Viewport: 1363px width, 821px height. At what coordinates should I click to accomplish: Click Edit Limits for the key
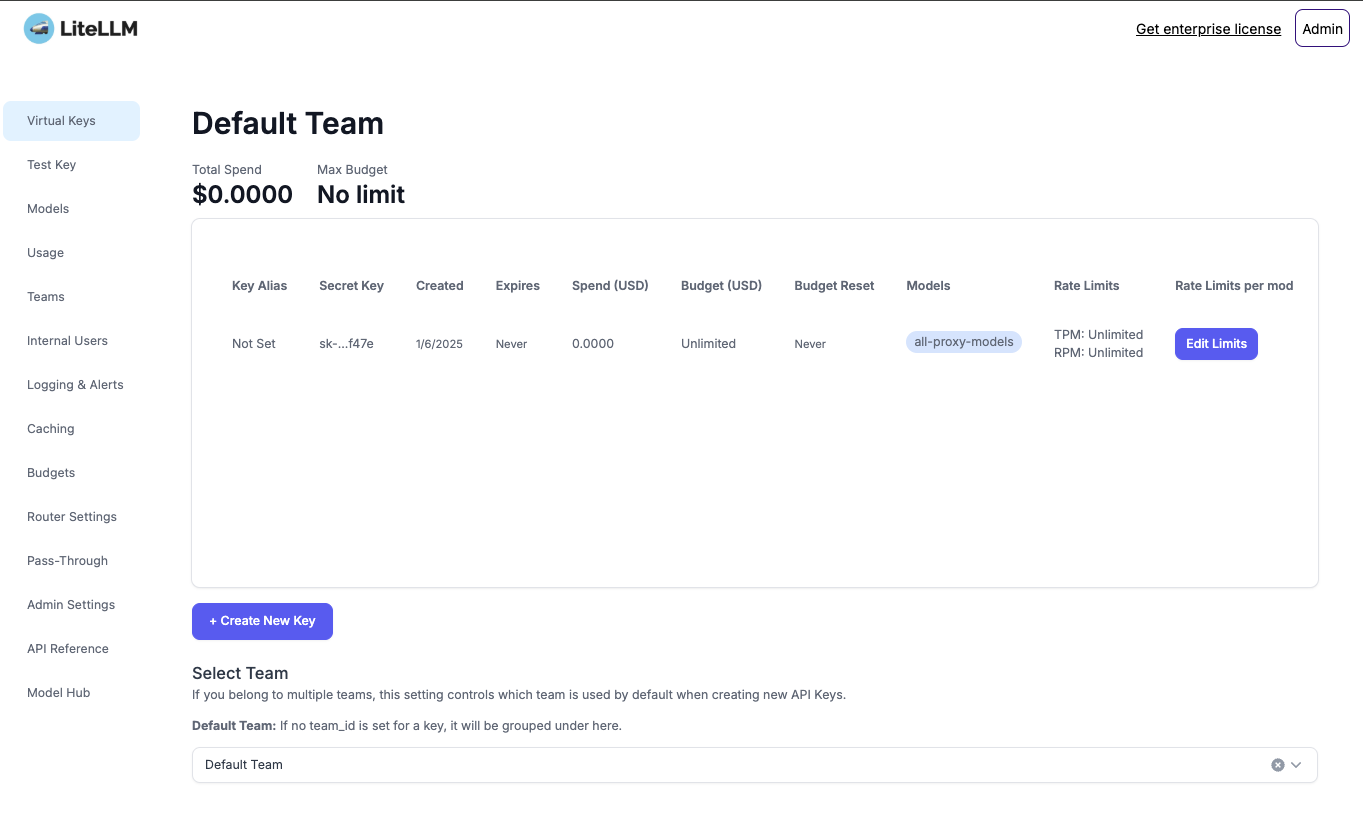1215,344
